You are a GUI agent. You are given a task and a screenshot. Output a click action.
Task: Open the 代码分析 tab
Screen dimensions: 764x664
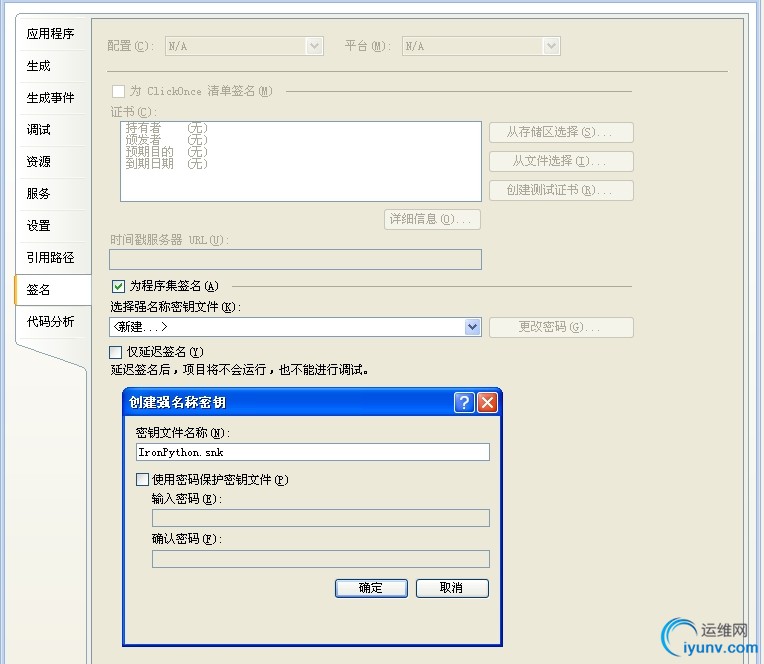click(x=51, y=322)
